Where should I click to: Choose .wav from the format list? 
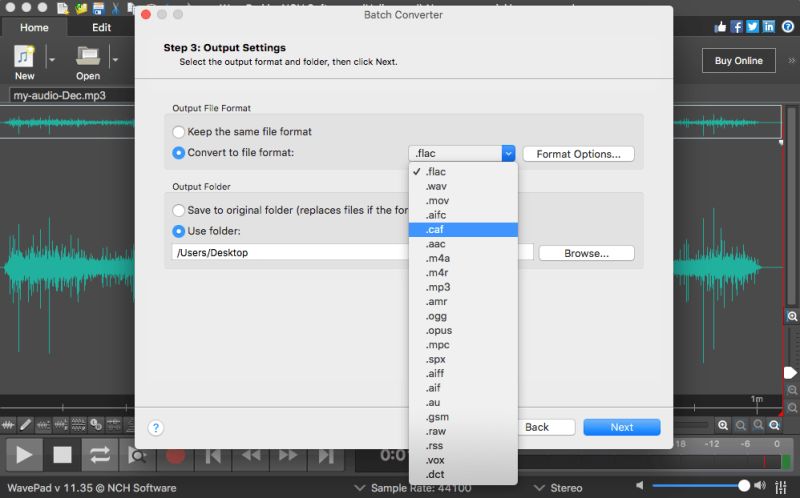463,186
